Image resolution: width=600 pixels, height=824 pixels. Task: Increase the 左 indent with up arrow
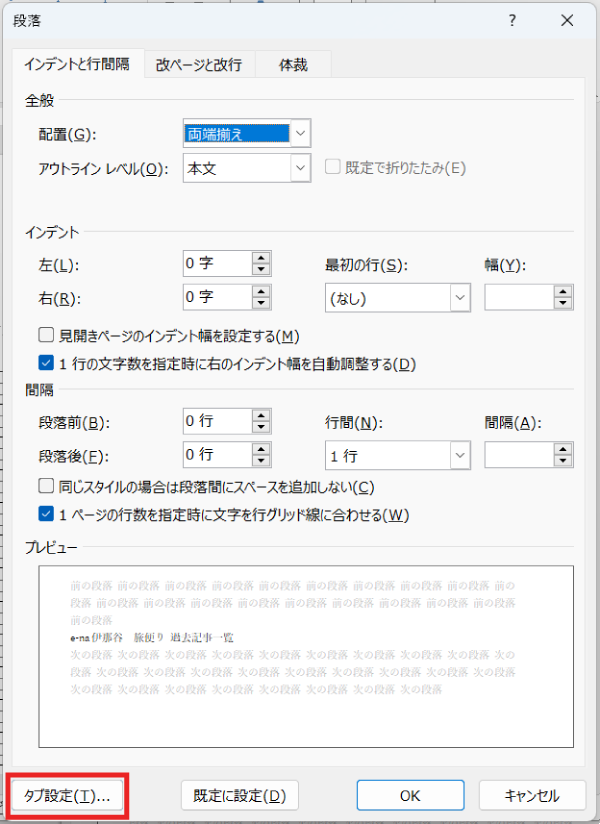pos(262,258)
